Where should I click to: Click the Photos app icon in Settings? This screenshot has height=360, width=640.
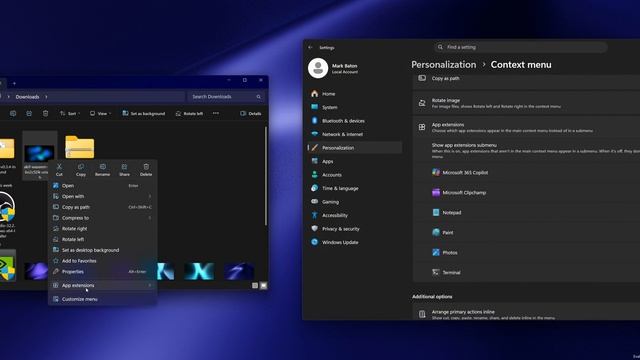point(436,252)
